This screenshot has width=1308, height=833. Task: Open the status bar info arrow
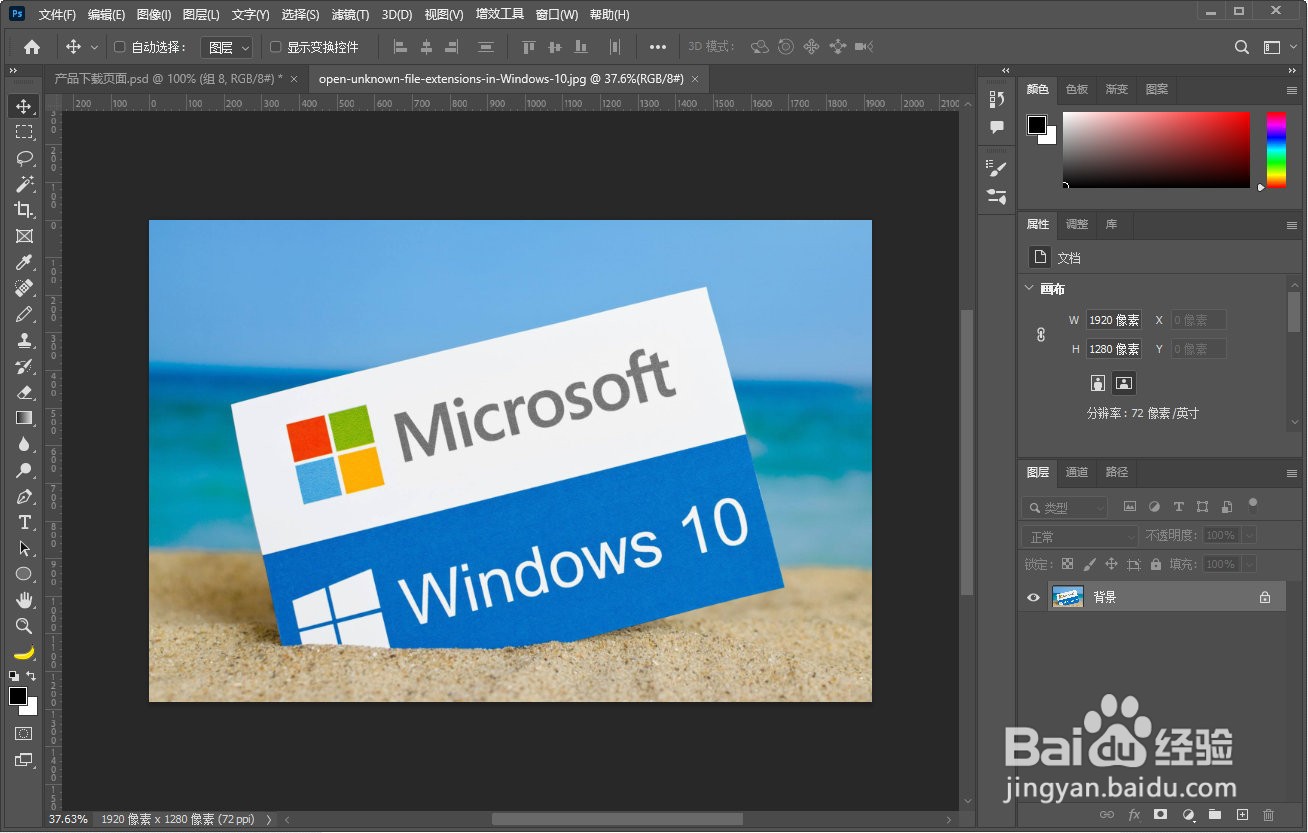[x=268, y=819]
